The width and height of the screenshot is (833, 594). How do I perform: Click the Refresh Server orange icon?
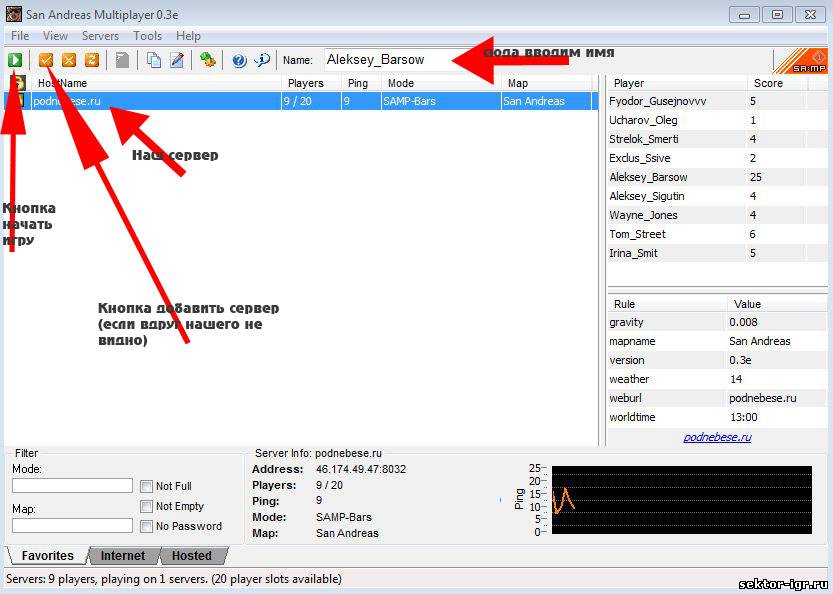point(92,60)
